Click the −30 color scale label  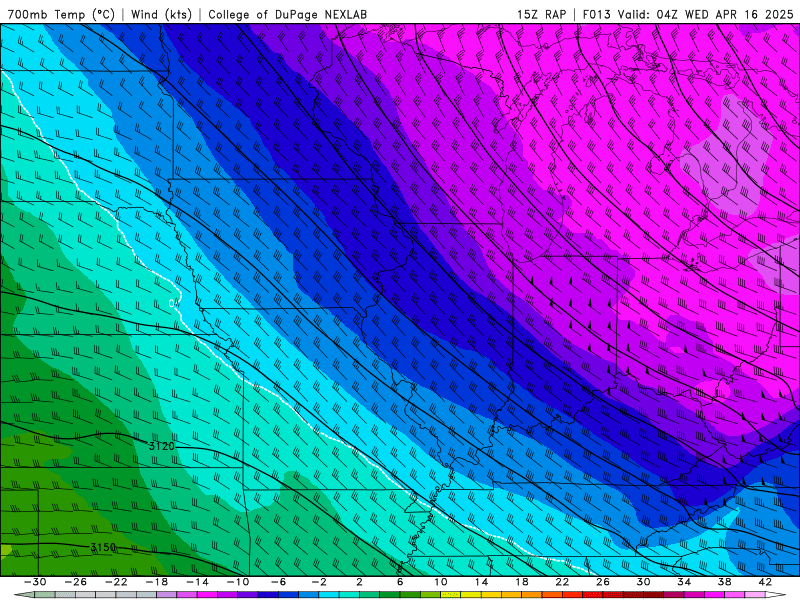[x=35, y=582]
